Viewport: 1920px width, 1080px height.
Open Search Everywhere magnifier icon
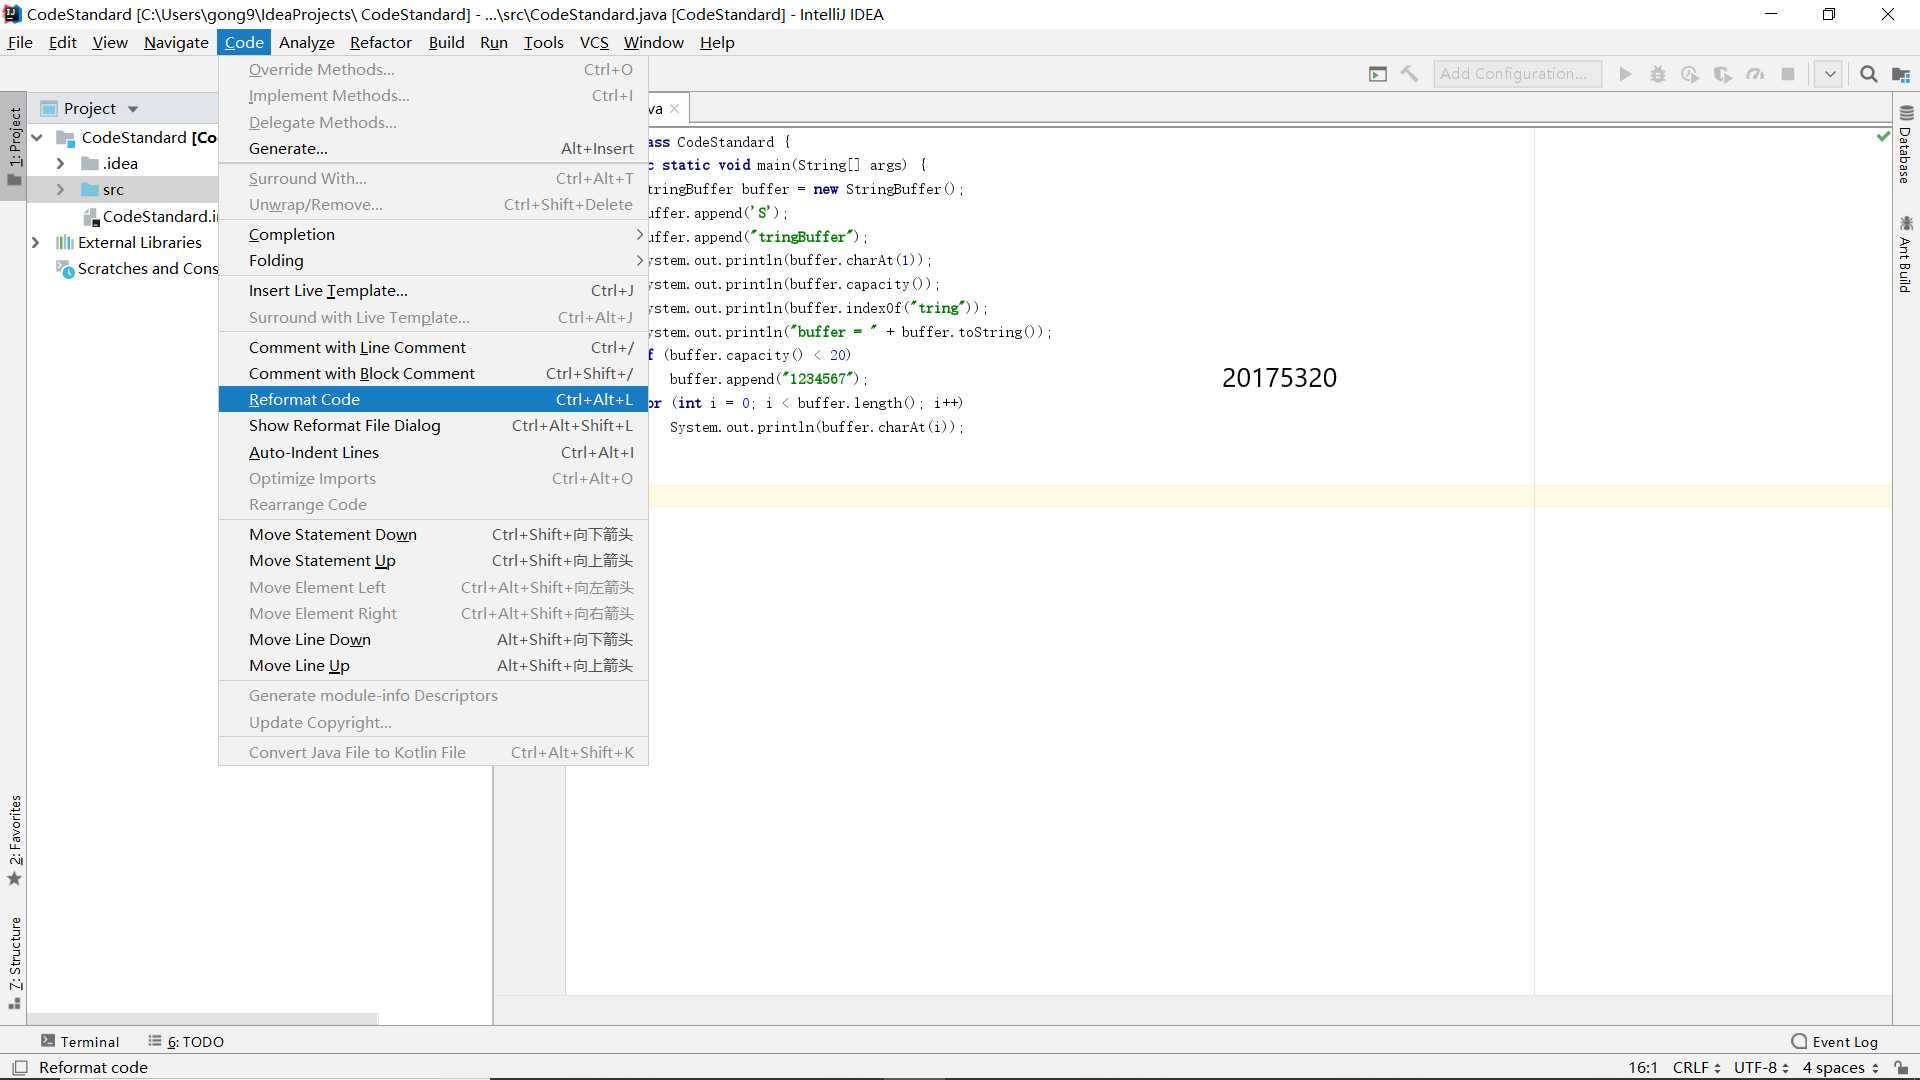1868,74
